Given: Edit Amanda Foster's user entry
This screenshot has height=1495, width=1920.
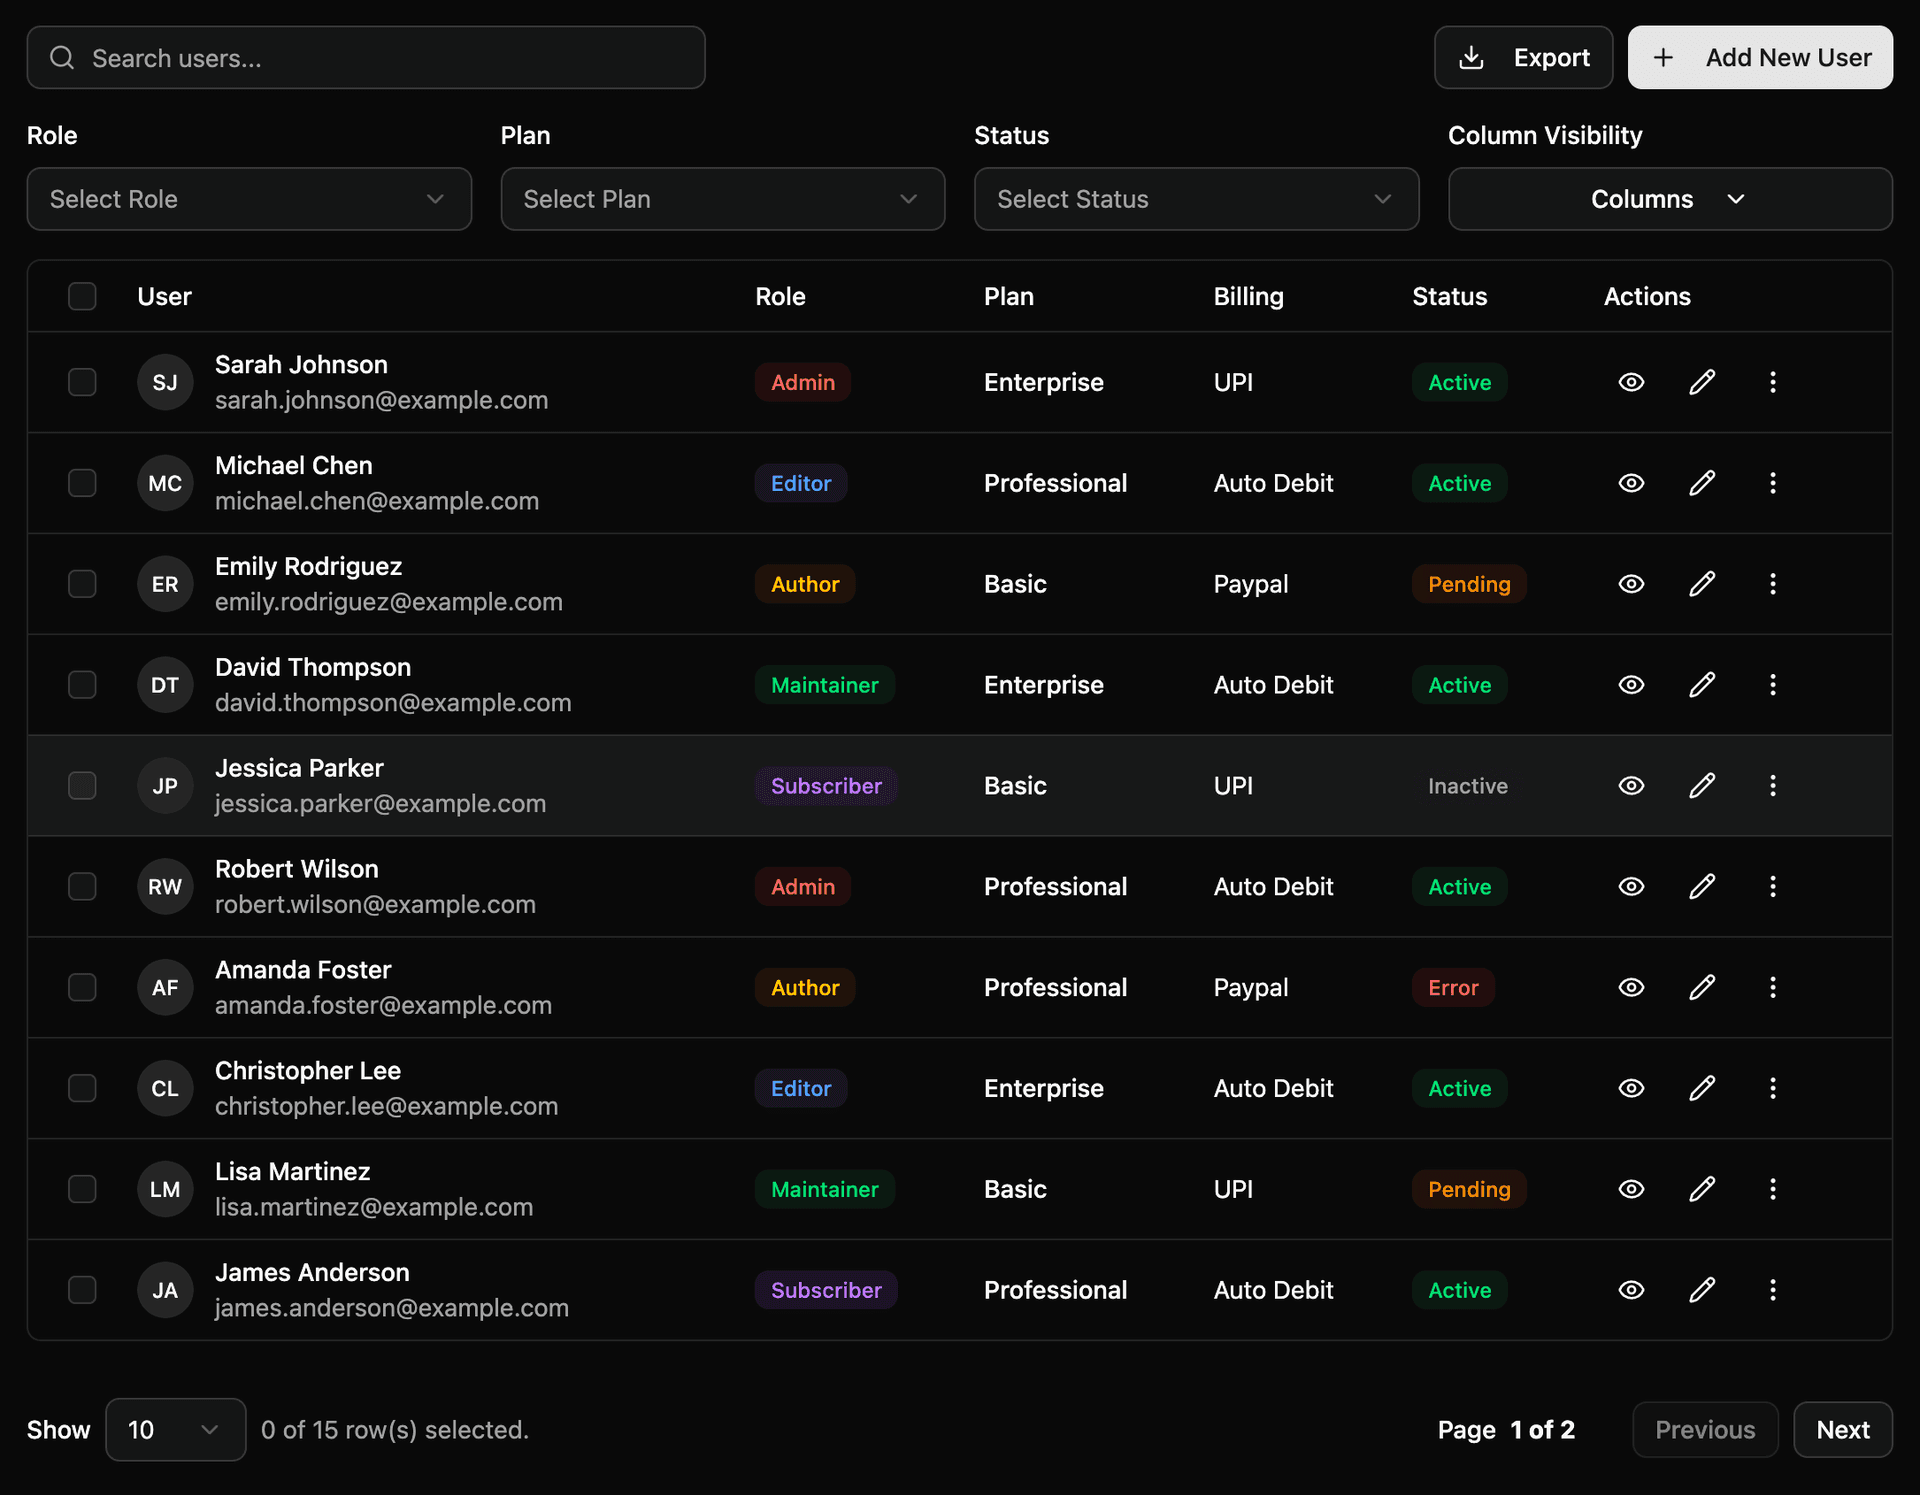Looking at the screenshot, I should [1702, 987].
